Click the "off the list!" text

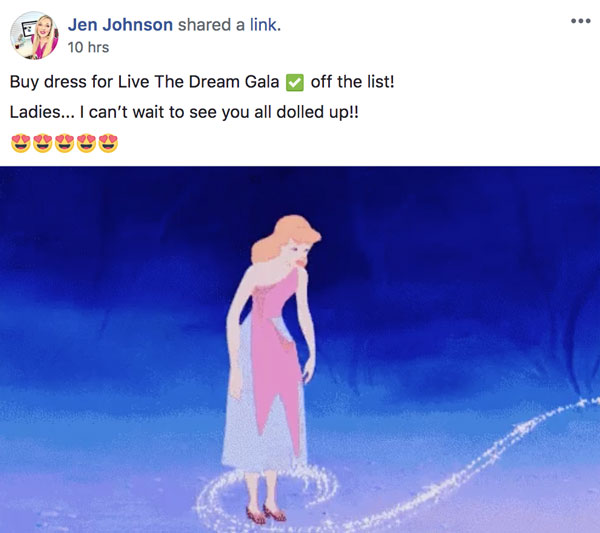(x=352, y=82)
